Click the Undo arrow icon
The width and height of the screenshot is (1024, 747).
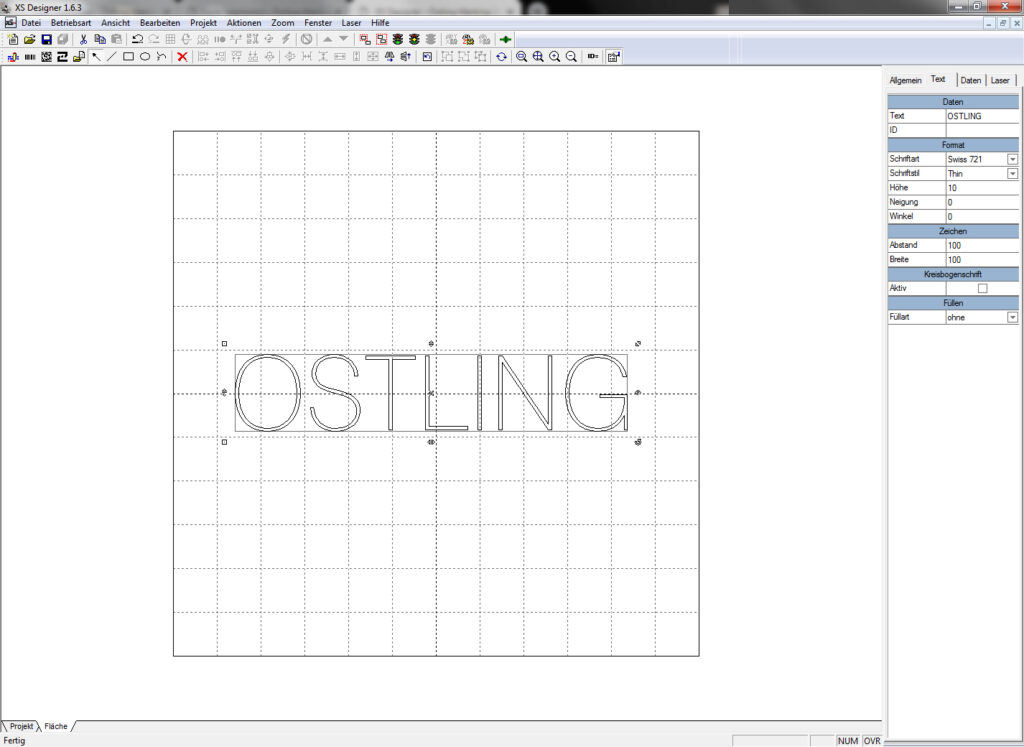(x=137, y=39)
